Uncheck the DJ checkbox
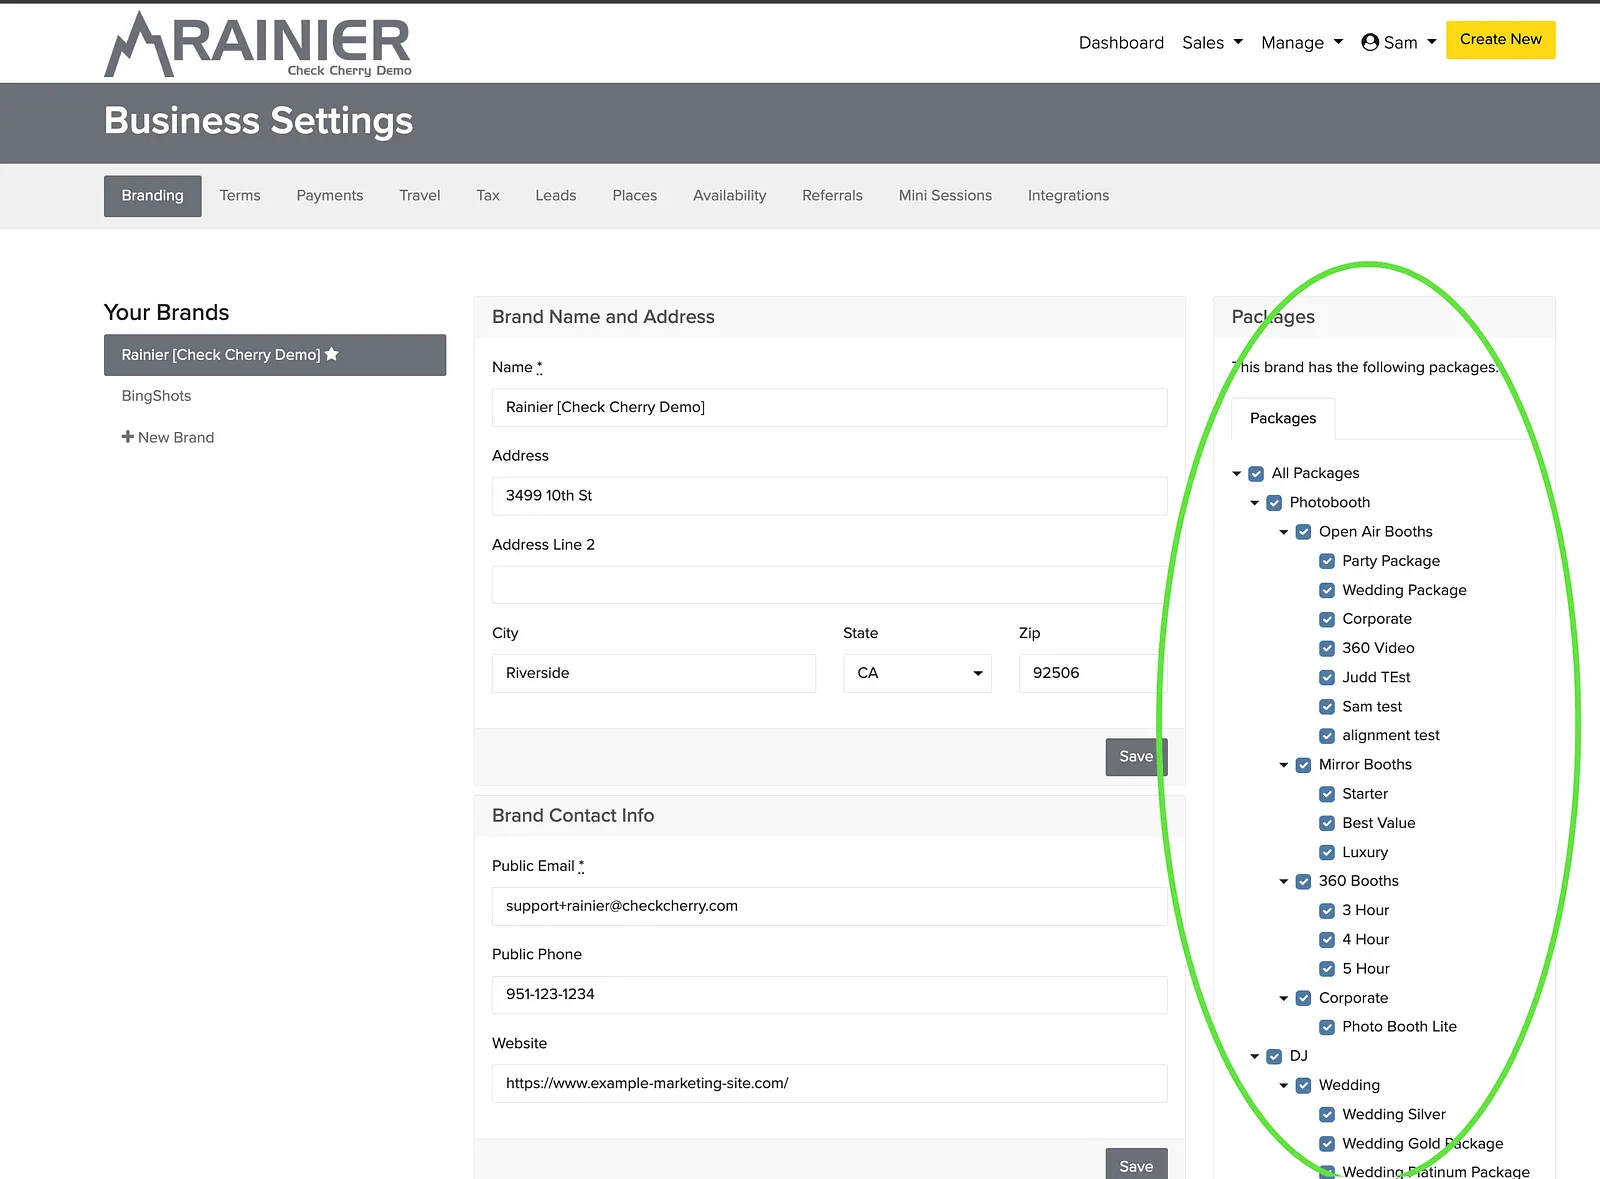 1274,1056
